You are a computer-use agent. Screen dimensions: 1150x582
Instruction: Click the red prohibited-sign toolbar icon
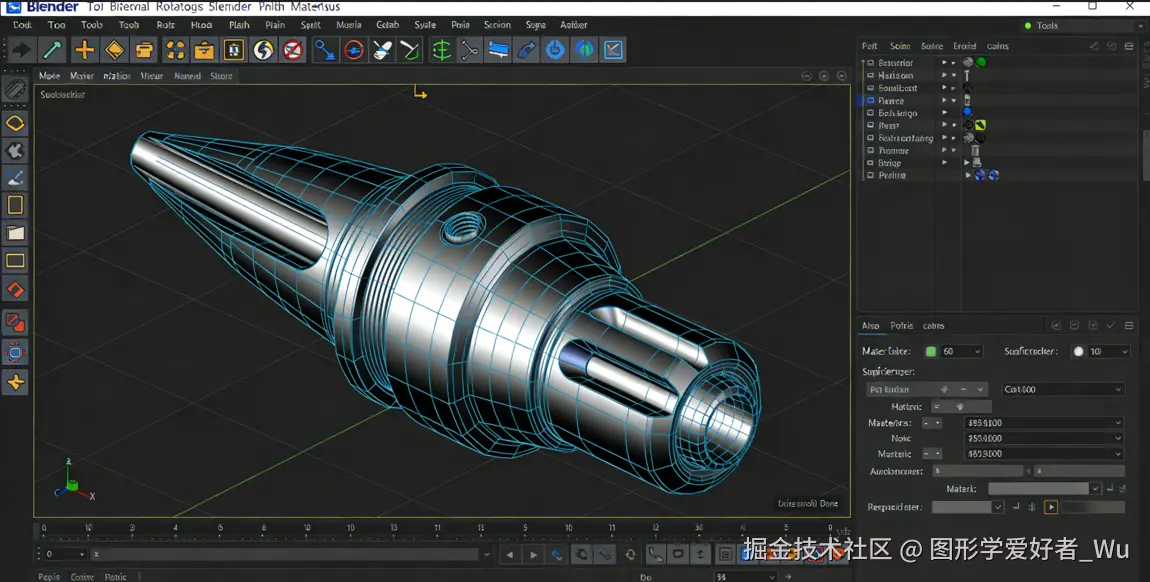pos(293,50)
